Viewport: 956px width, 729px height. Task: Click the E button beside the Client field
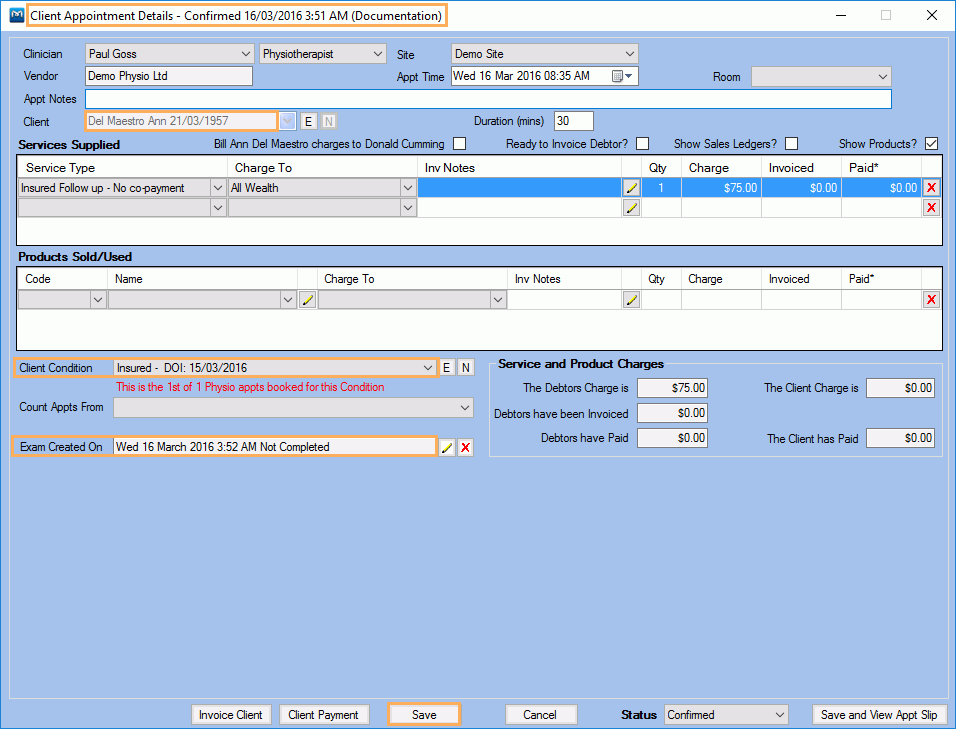coord(308,121)
